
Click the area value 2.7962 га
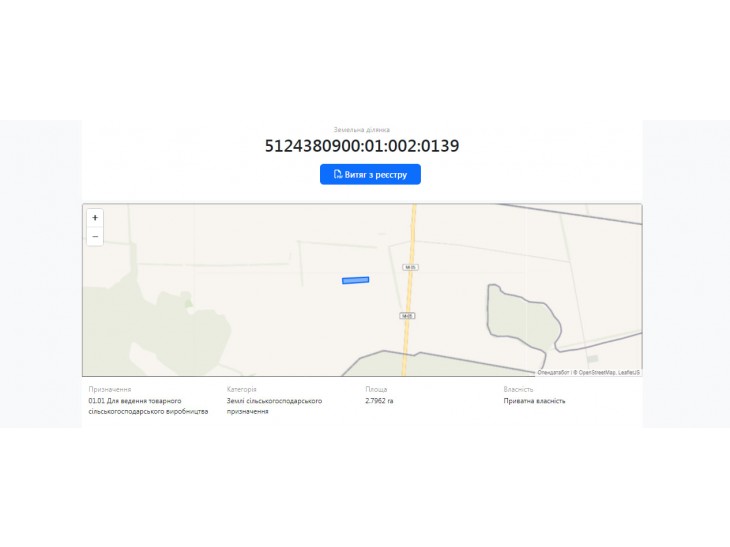coord(379,401)
